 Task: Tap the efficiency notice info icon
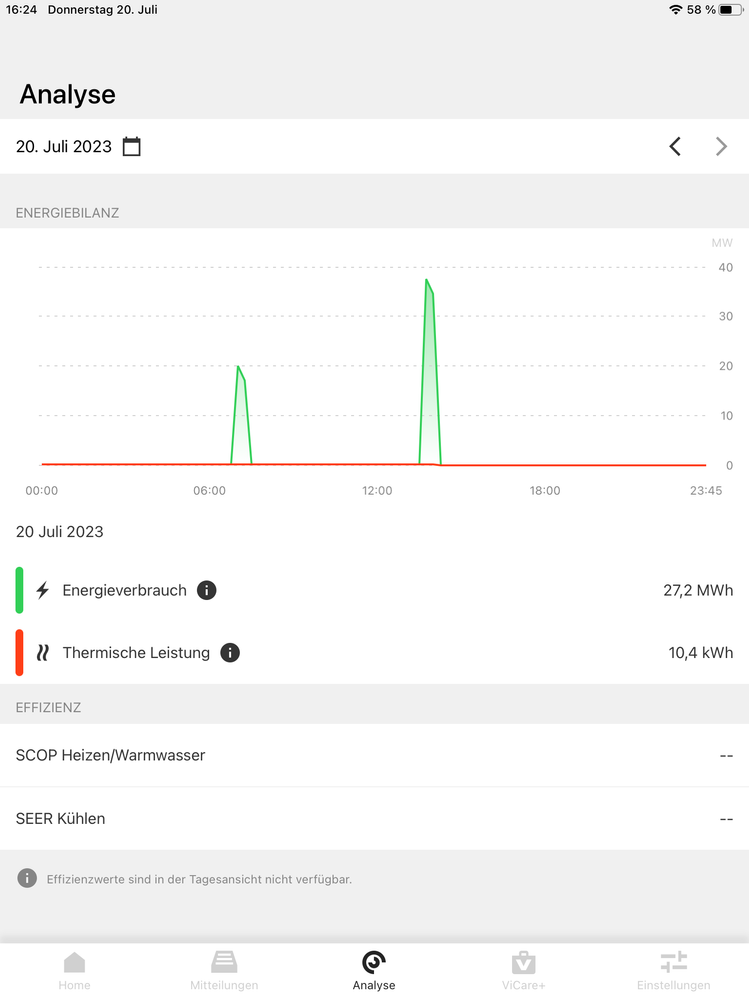coord(27,878)
